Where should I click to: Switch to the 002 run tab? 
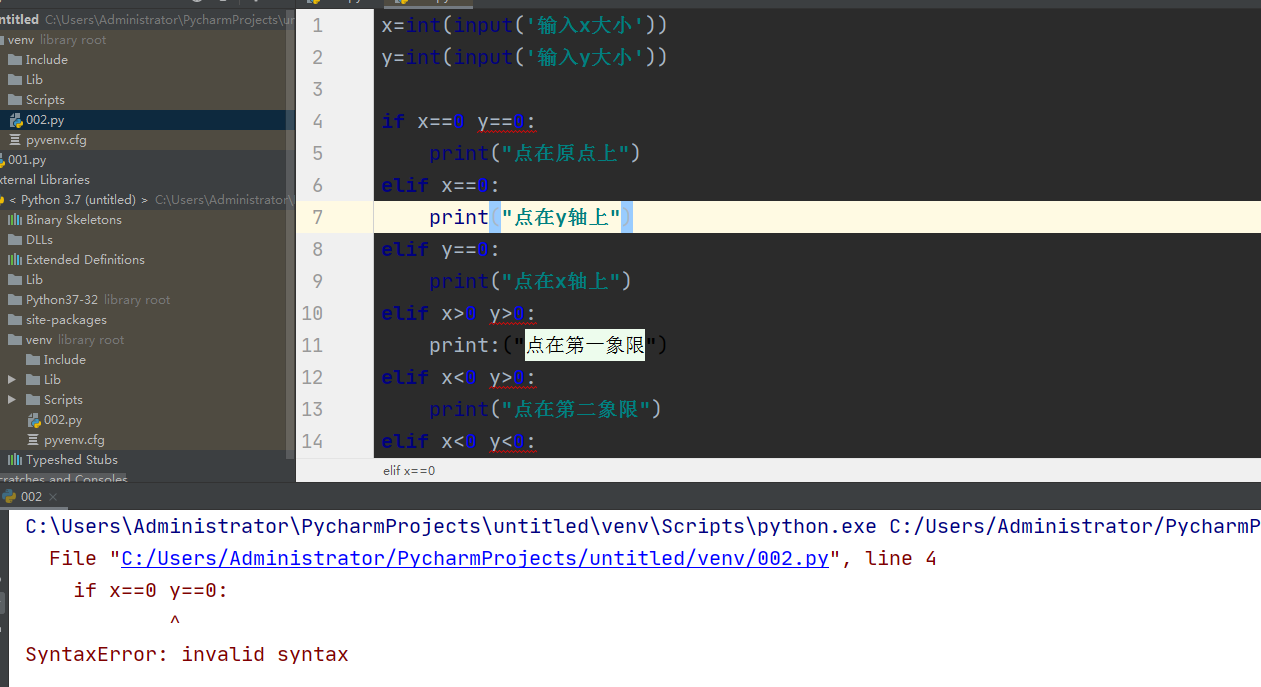pos(31,496)
